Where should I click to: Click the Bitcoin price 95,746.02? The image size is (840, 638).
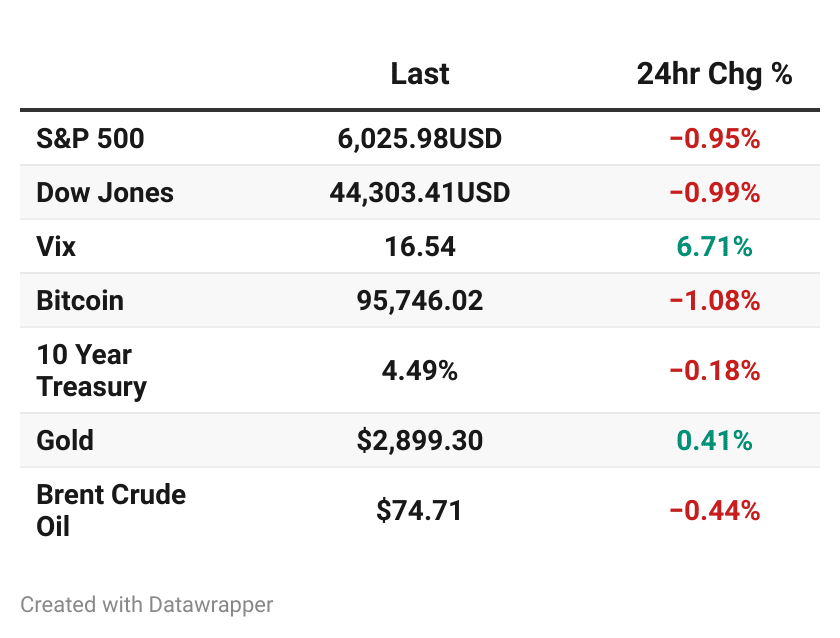click(x=419, y=301)
